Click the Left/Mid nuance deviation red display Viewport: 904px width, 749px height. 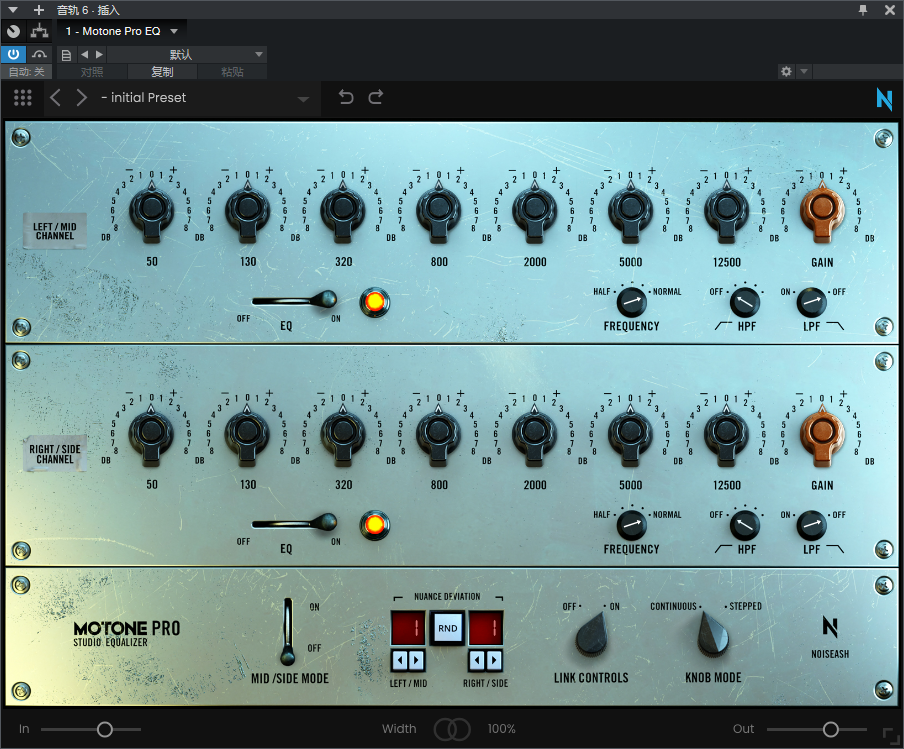408,628
